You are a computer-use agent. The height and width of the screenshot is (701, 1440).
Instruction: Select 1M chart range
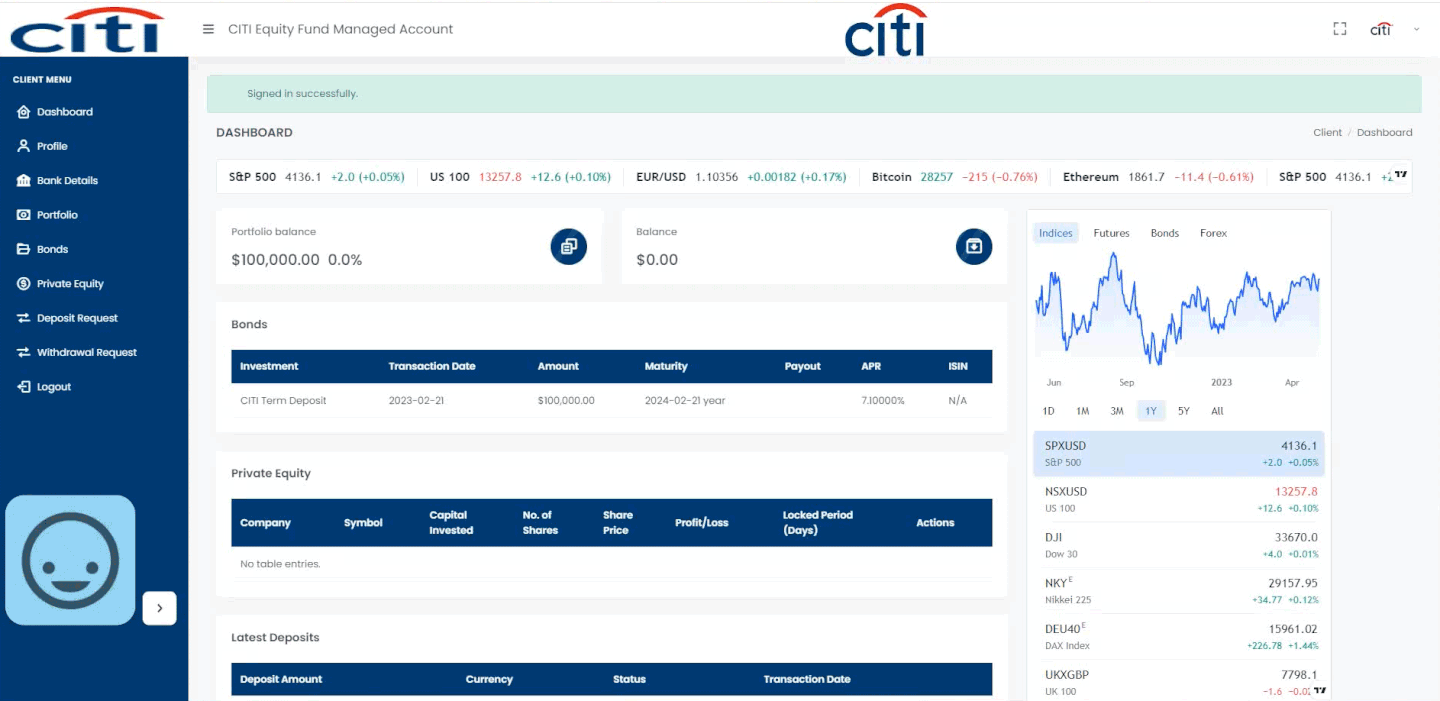coord(1082,411)
